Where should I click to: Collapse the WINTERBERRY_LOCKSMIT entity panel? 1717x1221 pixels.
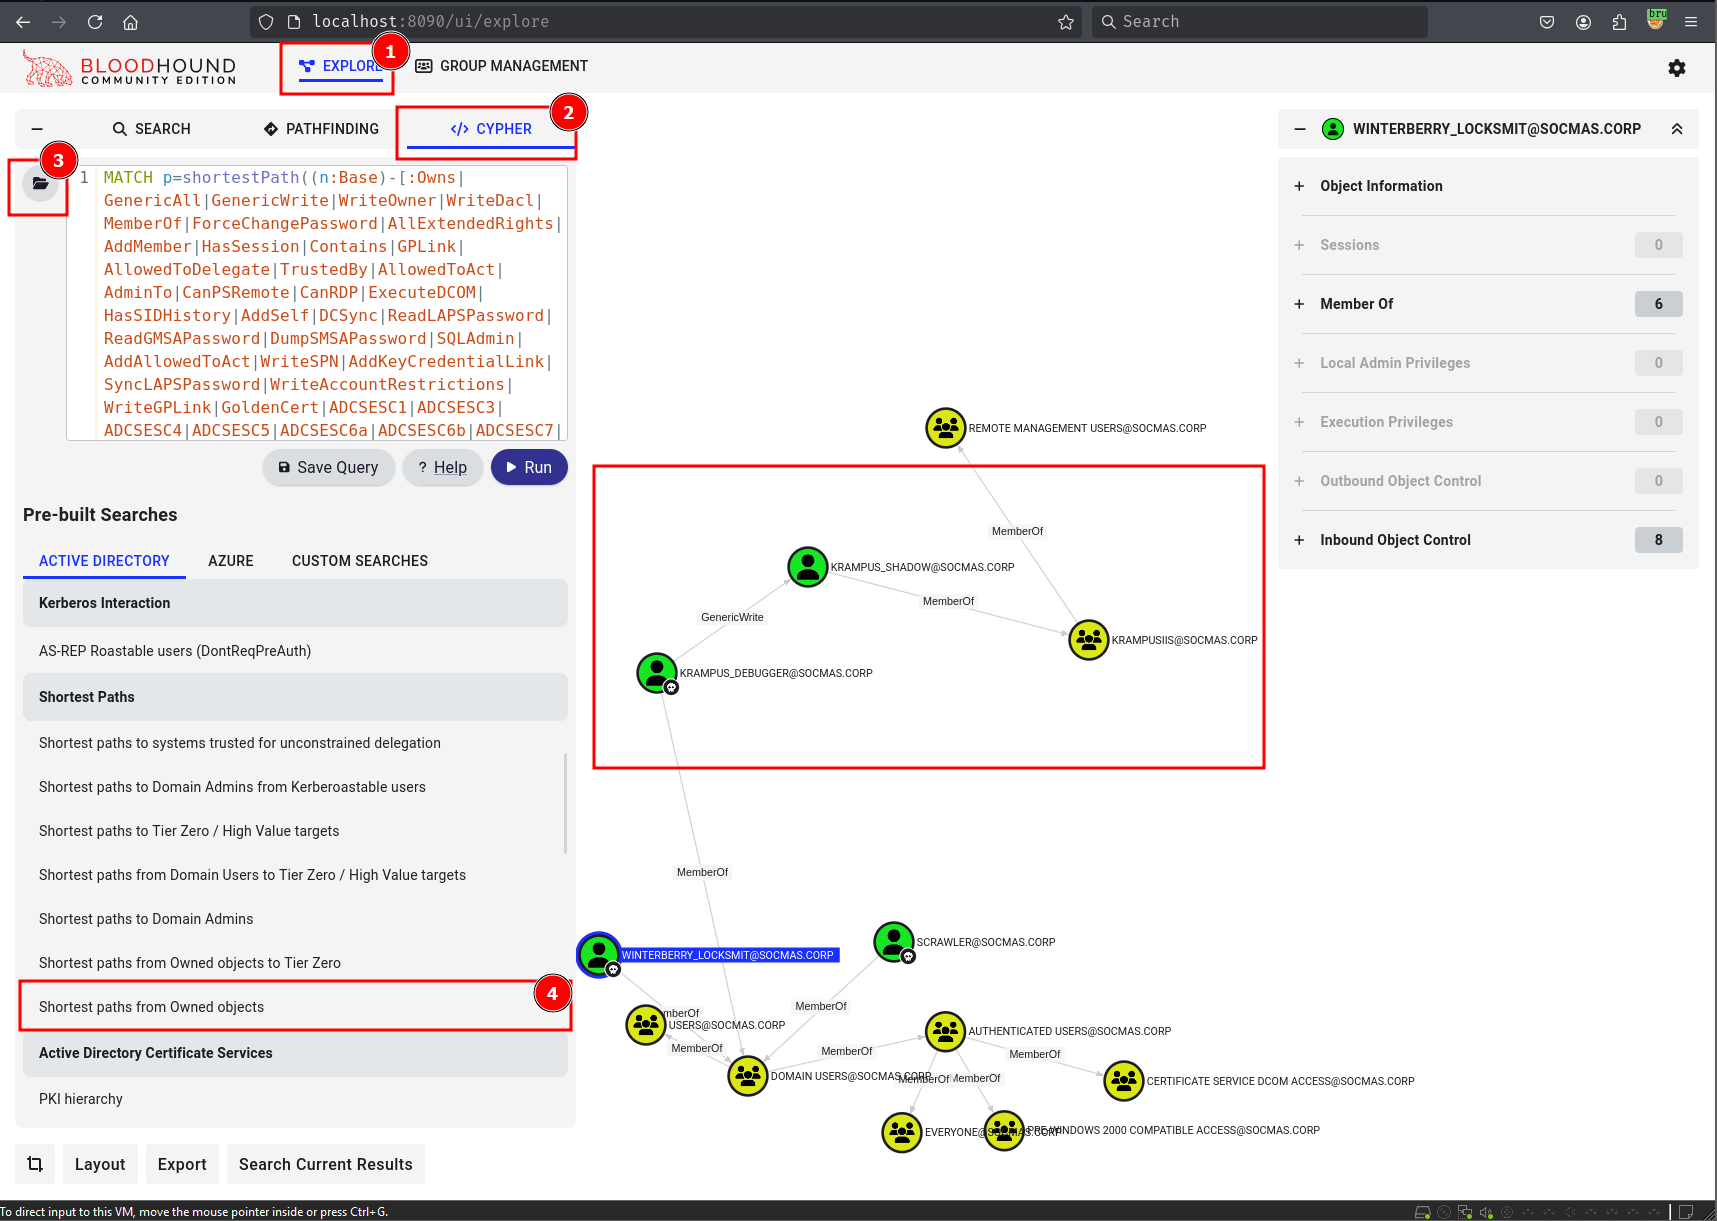tap(1300, 129)
